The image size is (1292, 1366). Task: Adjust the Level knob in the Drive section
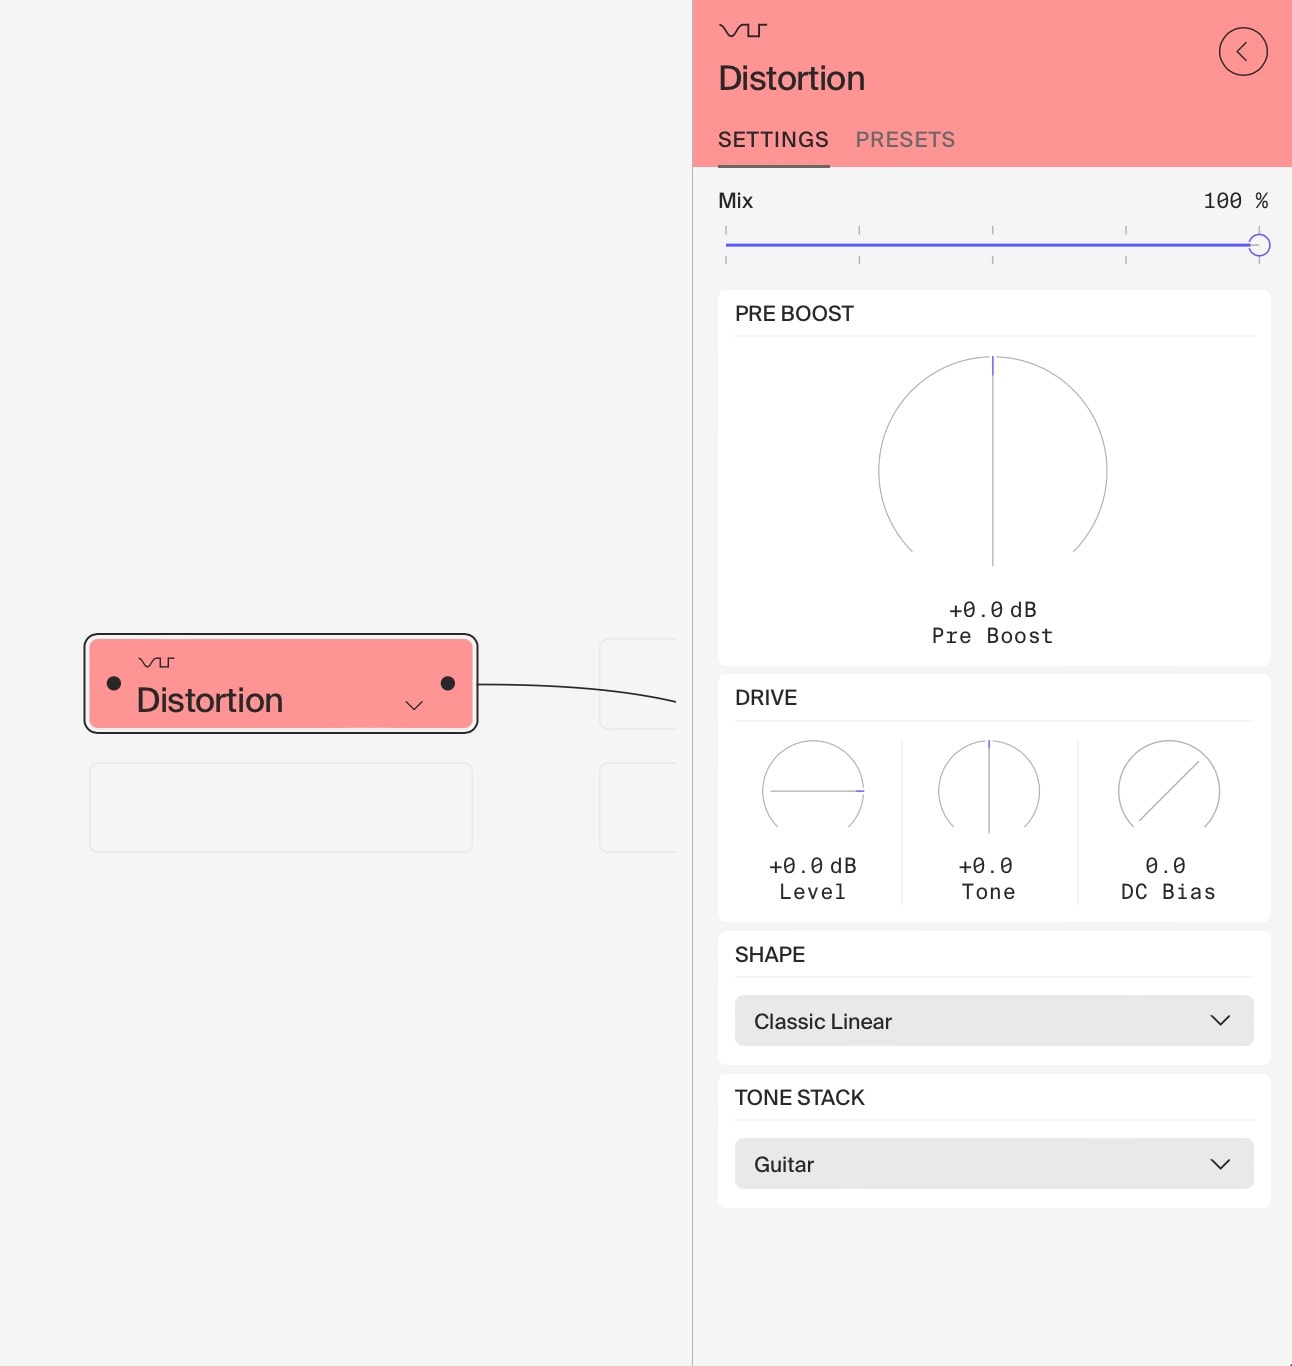tap(813, 790)
